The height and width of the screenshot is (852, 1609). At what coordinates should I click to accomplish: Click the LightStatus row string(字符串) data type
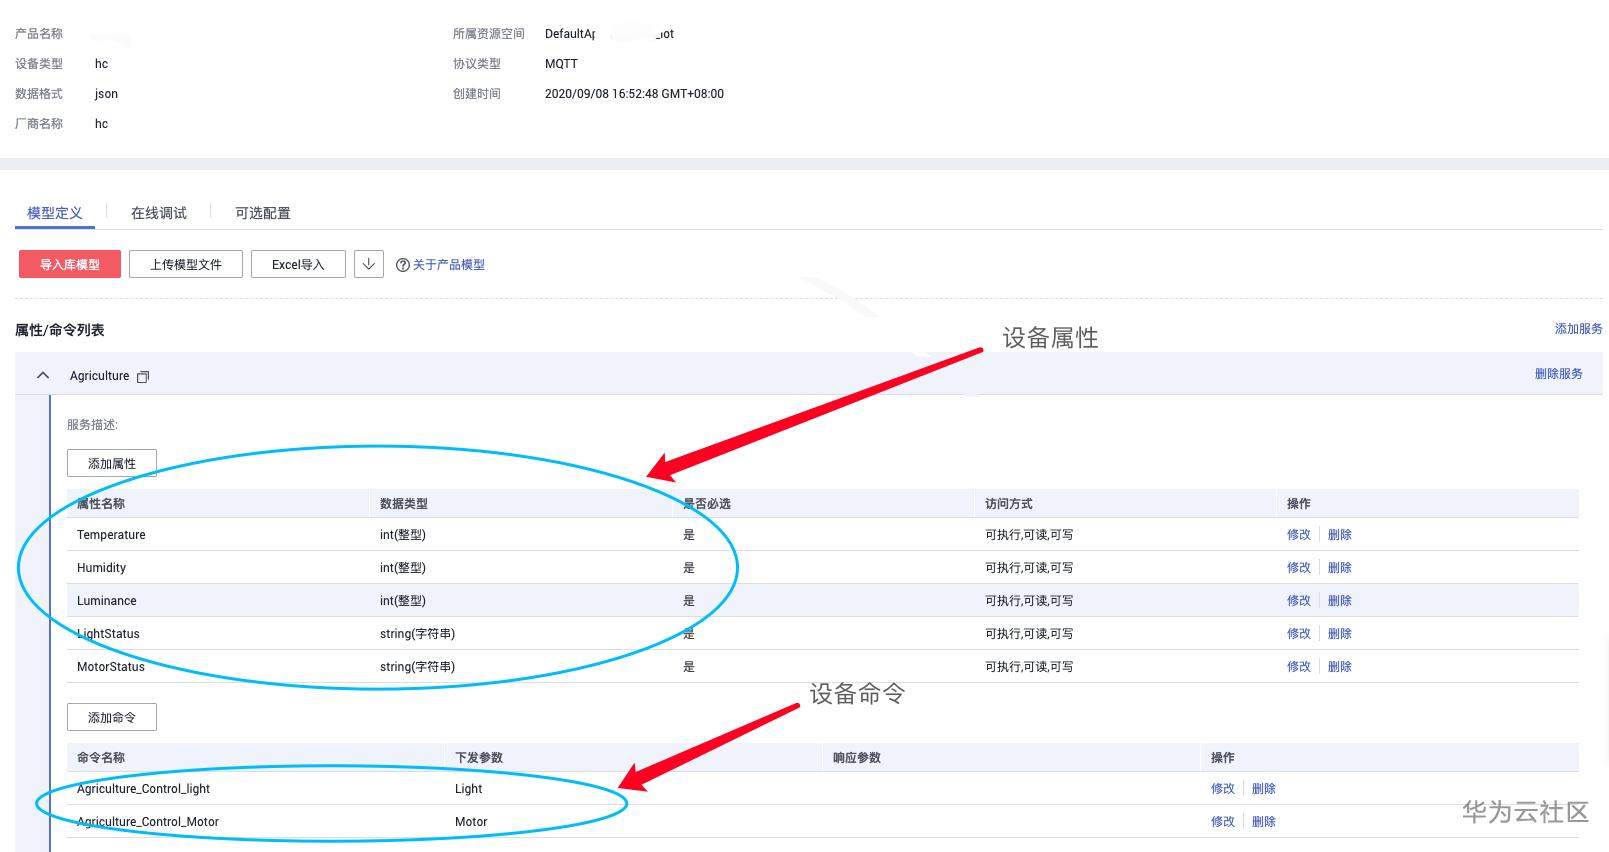(417, 634)
